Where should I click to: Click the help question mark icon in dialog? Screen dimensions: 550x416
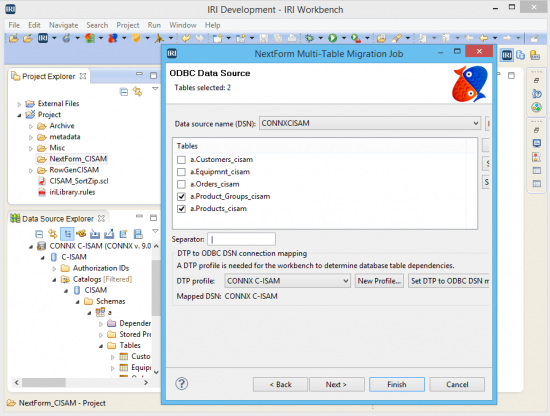pyautogui.click(x=181, y=384)
